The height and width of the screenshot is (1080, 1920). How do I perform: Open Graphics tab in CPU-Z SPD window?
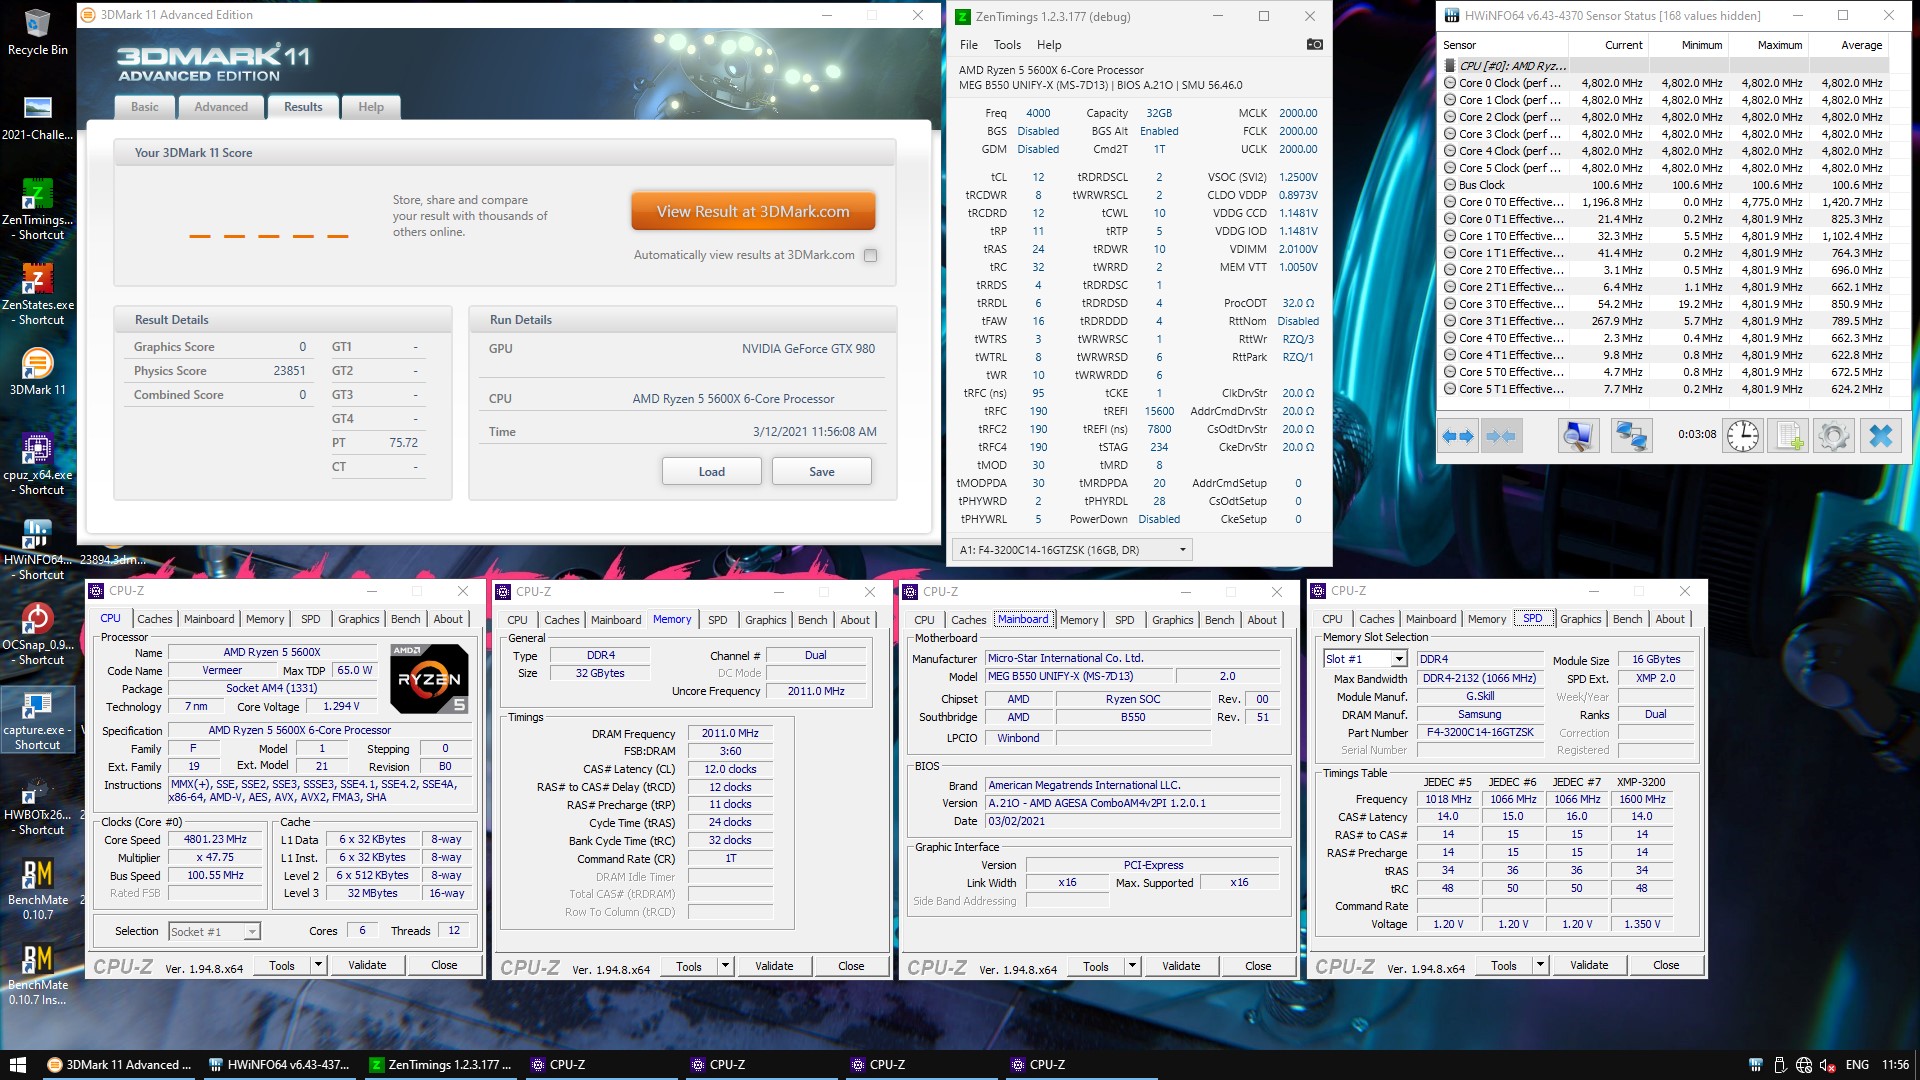[1581, 619]
